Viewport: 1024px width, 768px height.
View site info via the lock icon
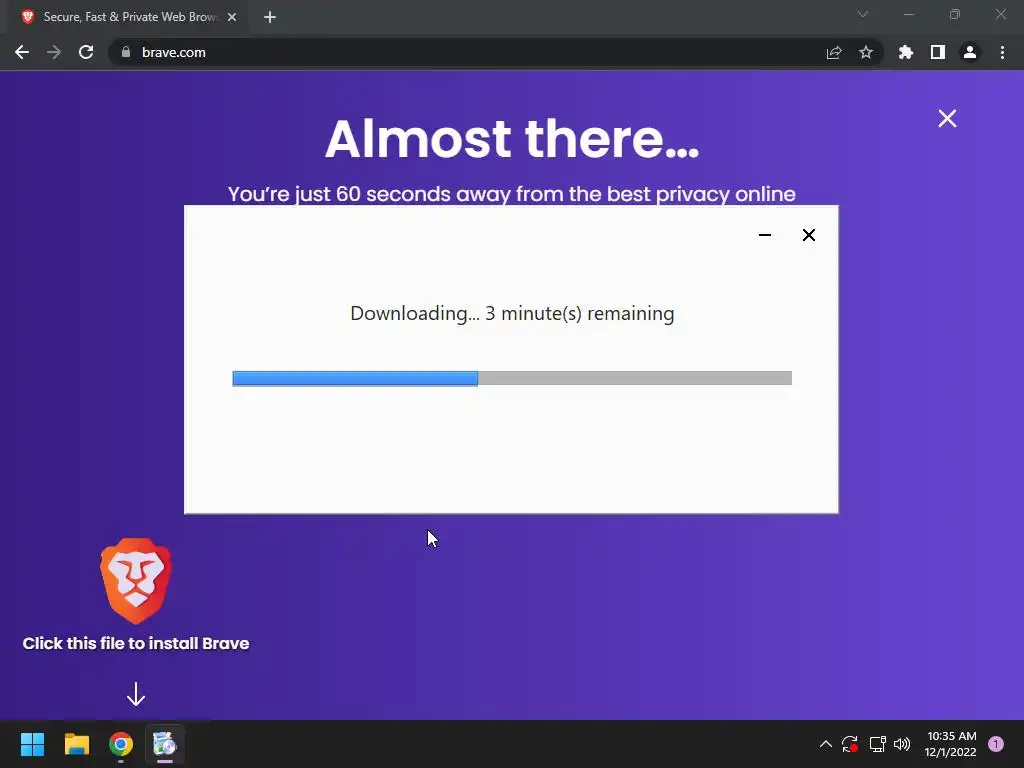(x=126, y=52)
